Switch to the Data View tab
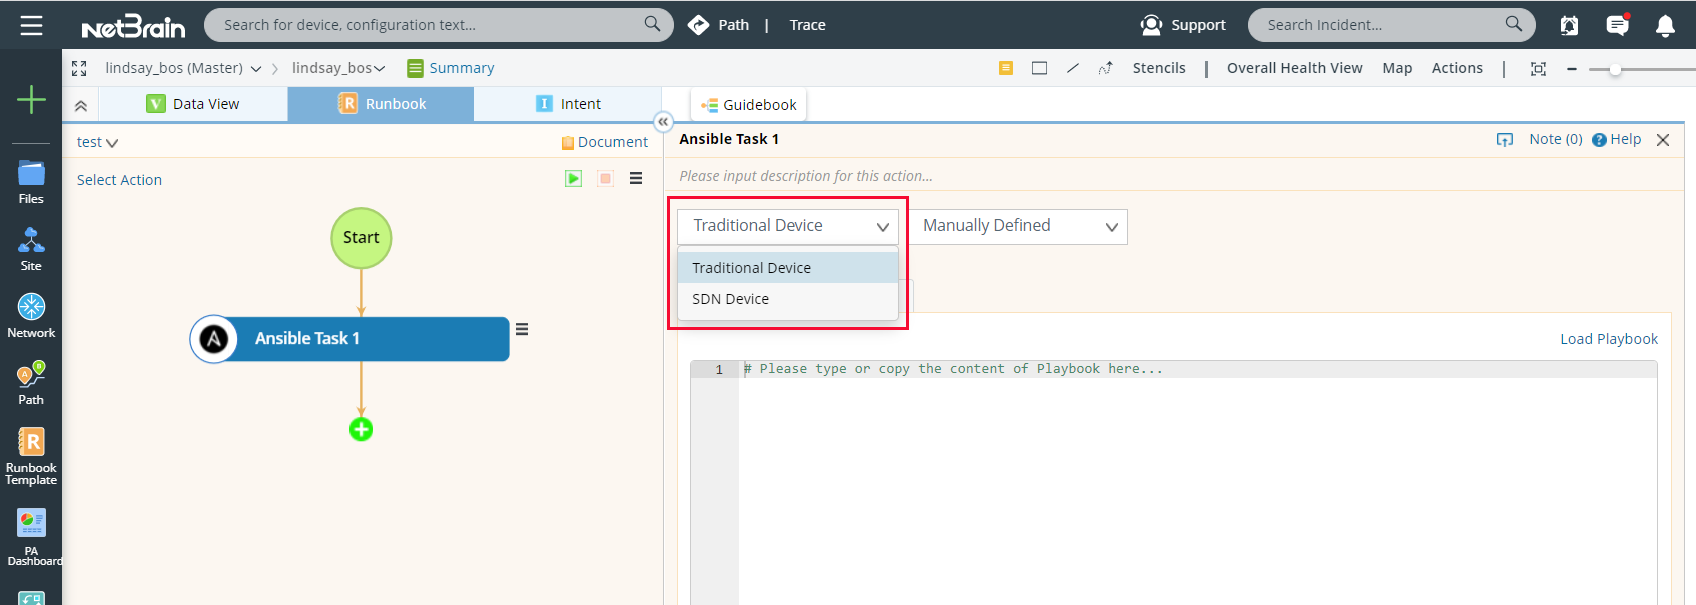 (x=194, y=104)
